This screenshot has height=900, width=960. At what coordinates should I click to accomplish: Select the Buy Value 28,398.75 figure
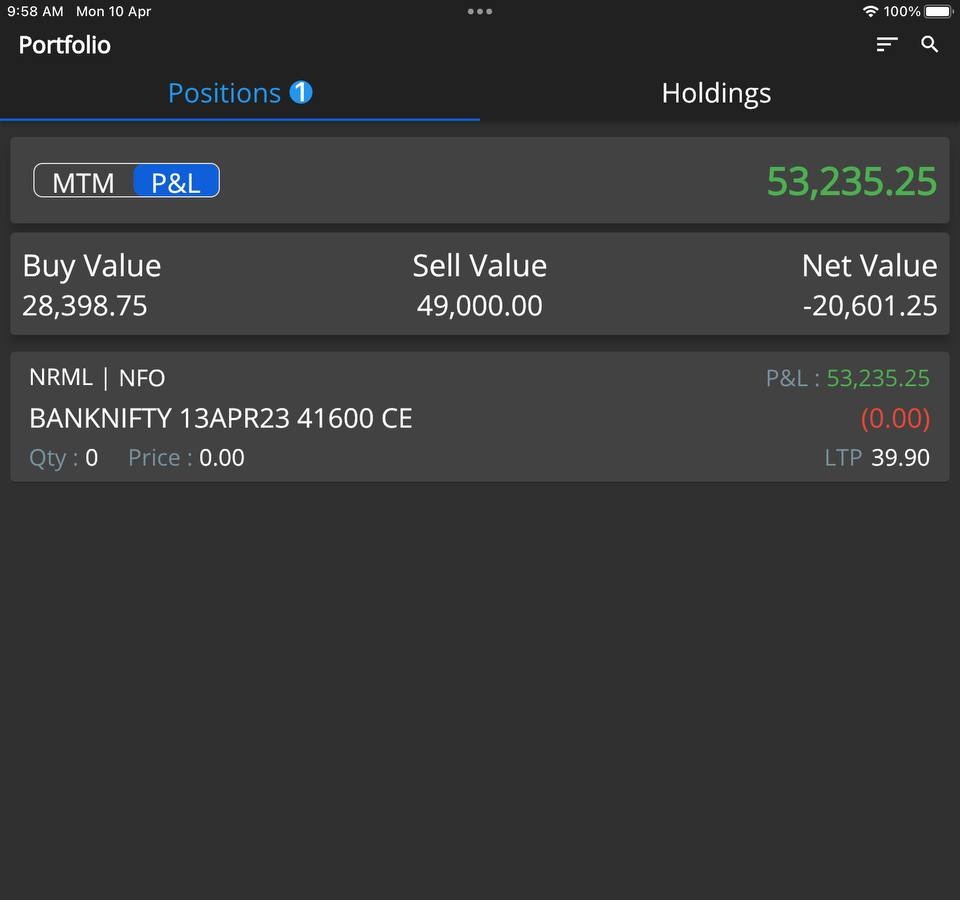coord(84,306)
